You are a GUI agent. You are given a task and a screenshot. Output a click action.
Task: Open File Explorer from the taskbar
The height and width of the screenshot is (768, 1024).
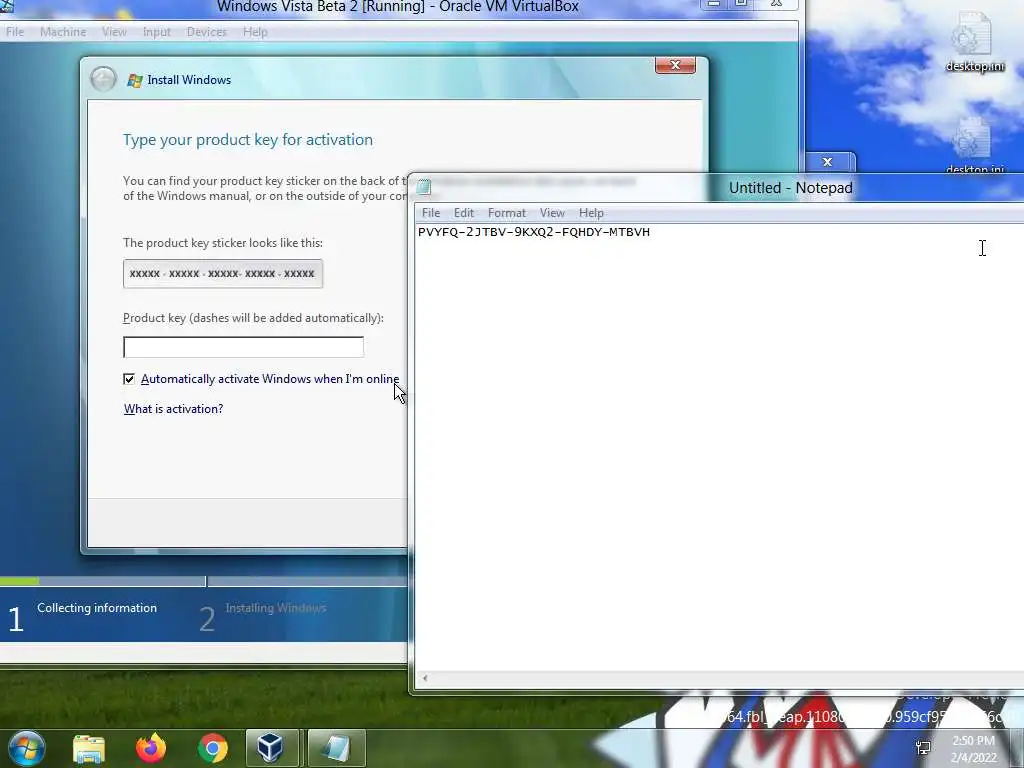click(89, 749)
